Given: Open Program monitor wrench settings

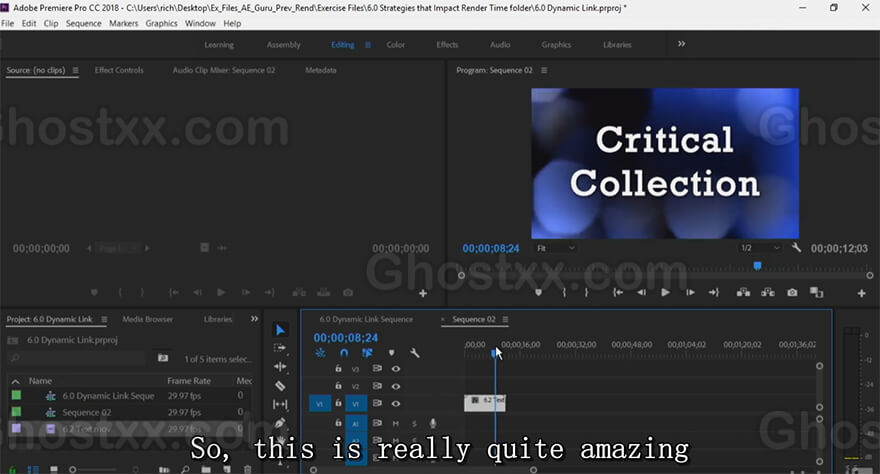Looking at the screenshot, I should pyautogui.click(x=796, y=247).
